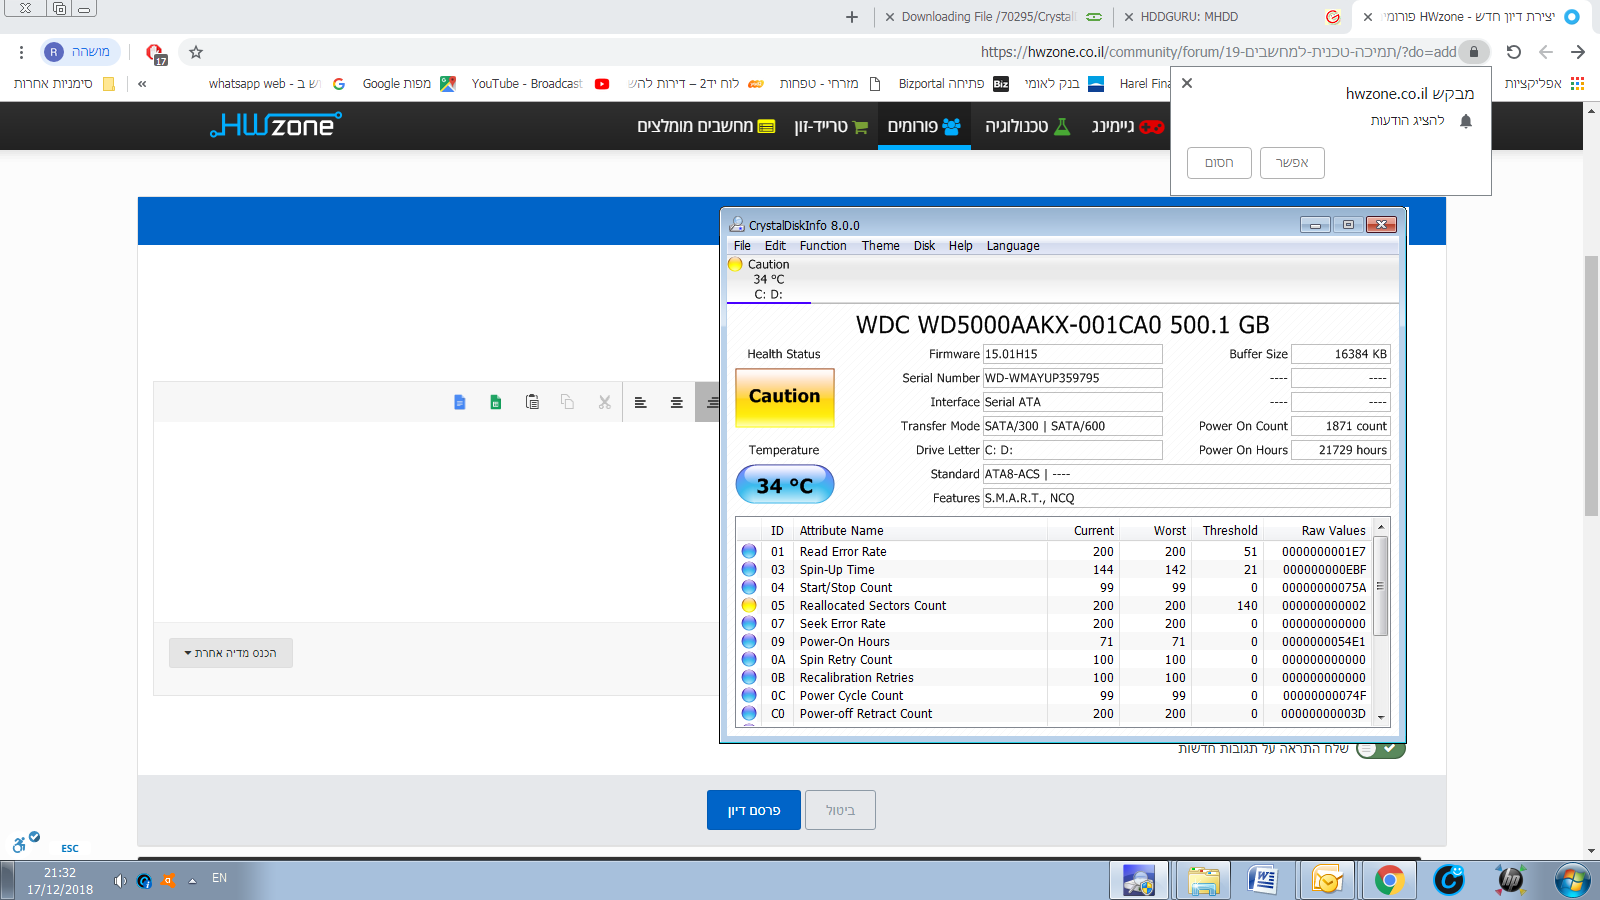This screenshot has height=900, width=1600.
Task: Click the Attribute Name column header
Action: [920, 531]
